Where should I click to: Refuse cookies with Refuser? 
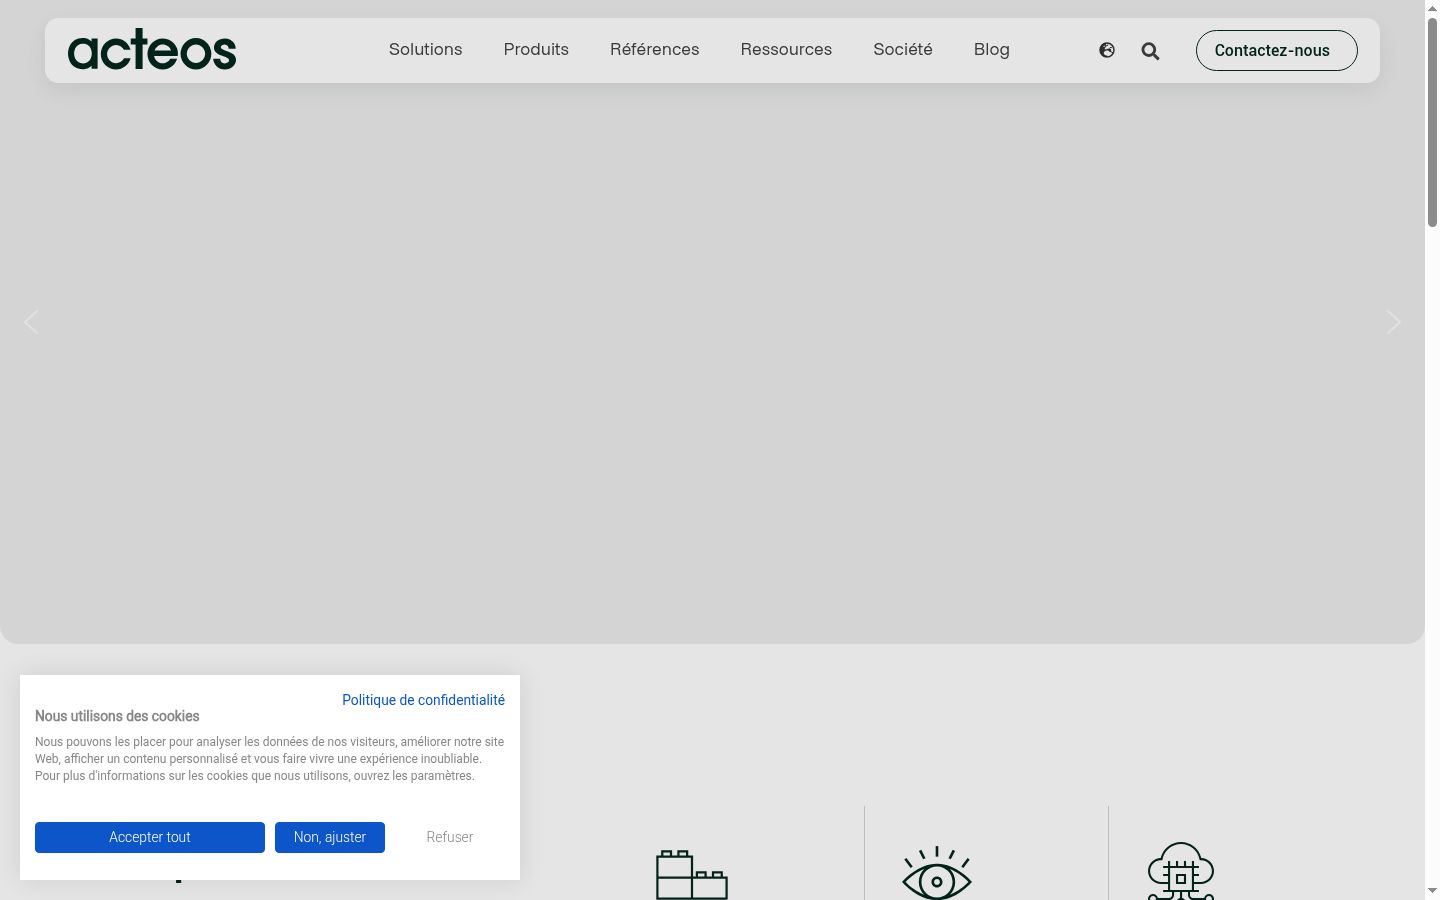[450, 837]
